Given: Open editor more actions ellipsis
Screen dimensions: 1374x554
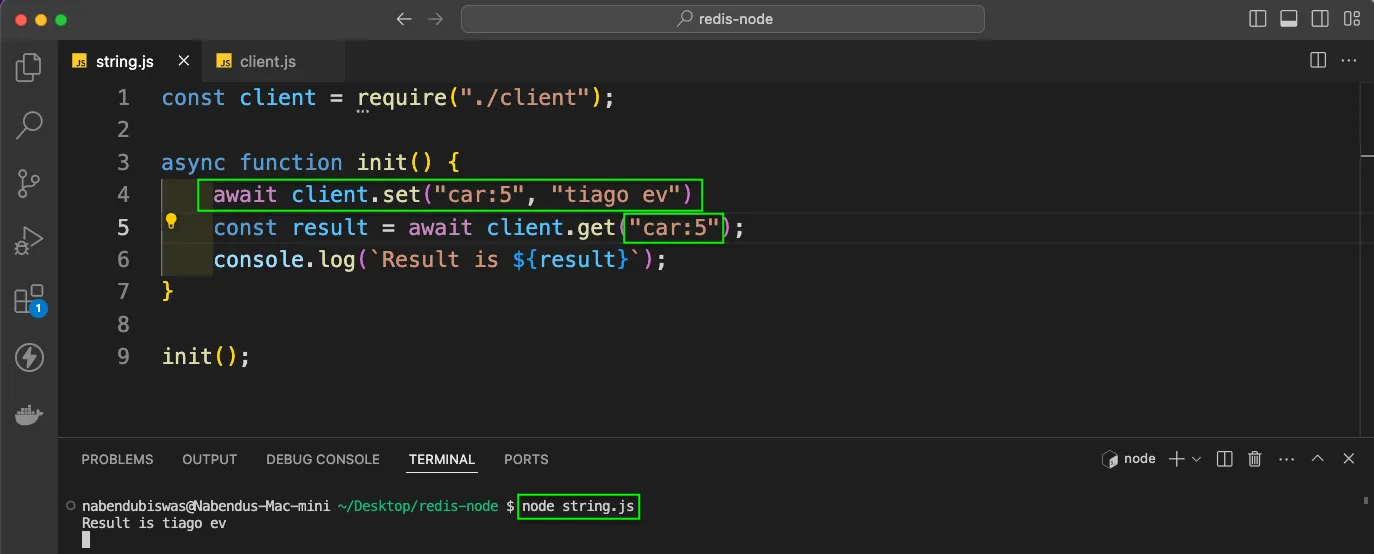Looking at the screenshot, I should 1349,61.
